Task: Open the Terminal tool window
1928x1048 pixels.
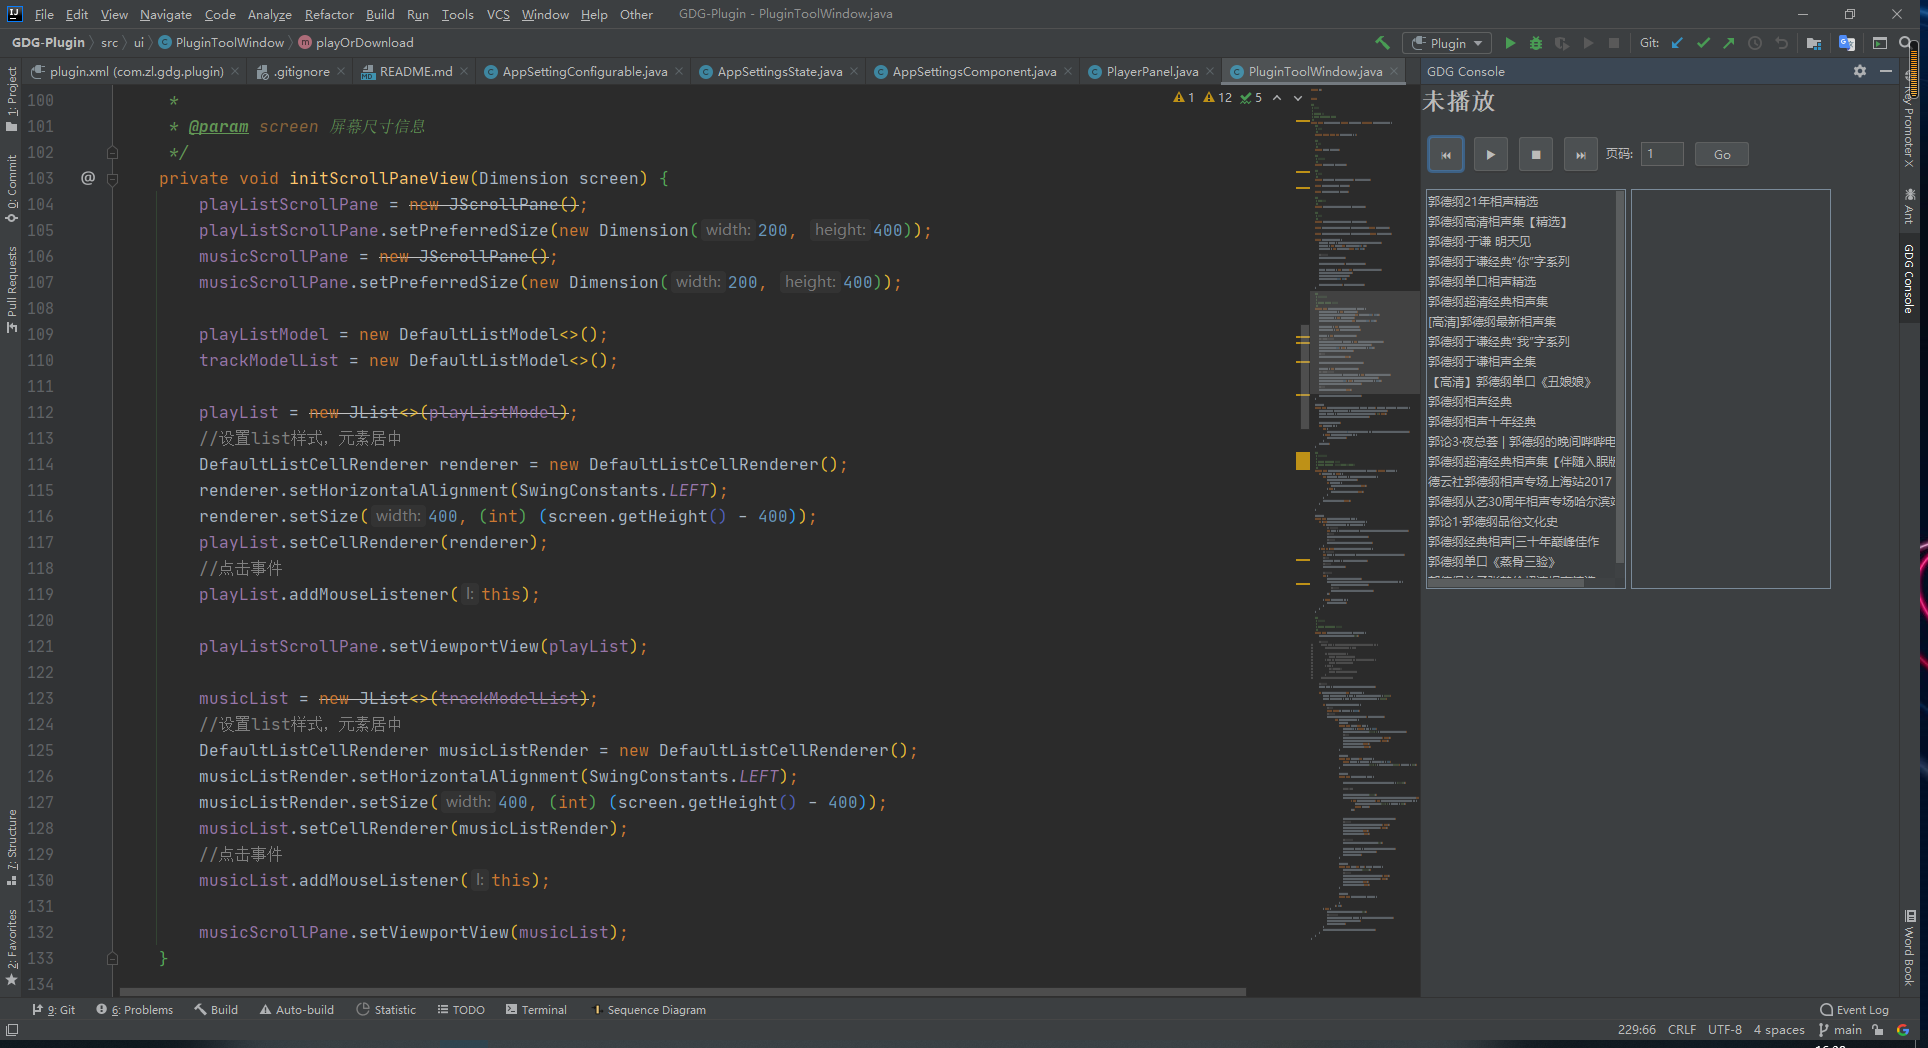Action: 537,1010
